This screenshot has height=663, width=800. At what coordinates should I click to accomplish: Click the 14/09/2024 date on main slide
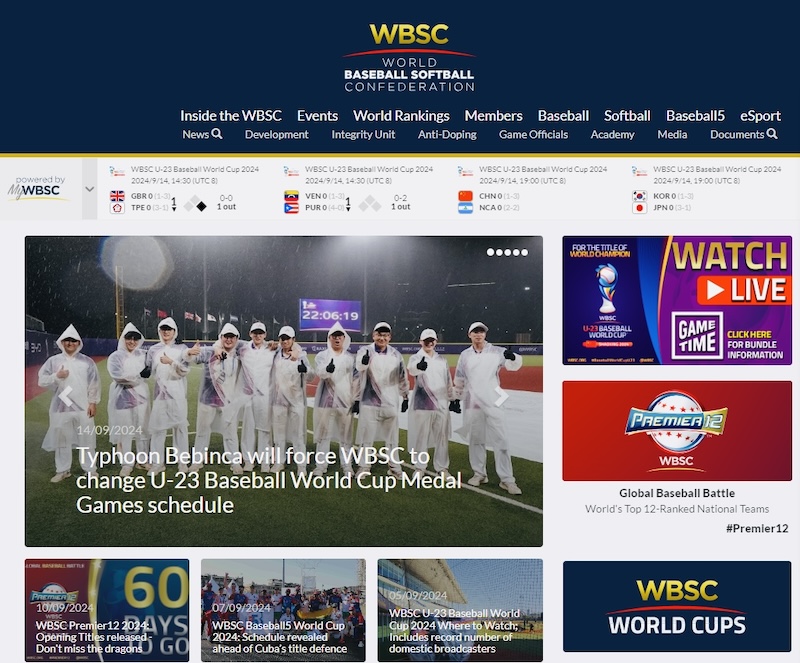(109, 430)
